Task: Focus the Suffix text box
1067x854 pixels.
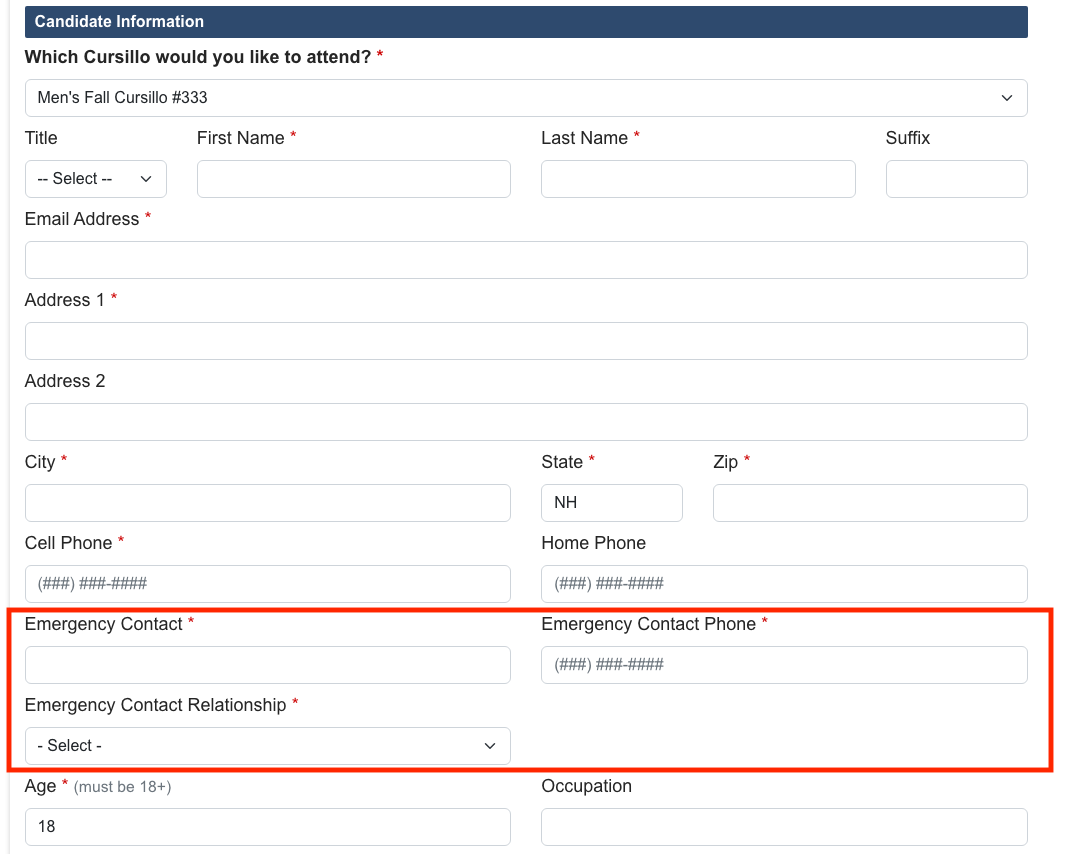Action: click(x=957, y=179)
